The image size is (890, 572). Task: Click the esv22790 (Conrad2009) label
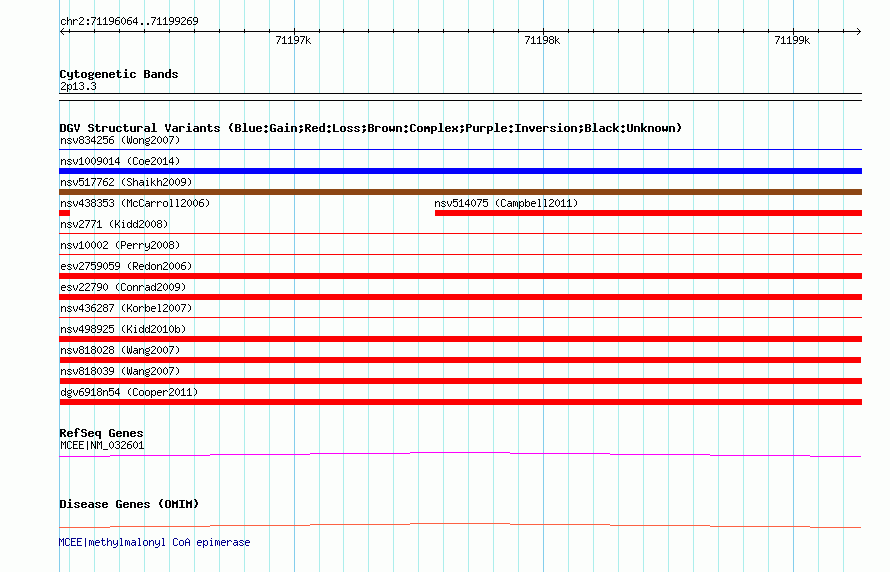click(123, 287)
